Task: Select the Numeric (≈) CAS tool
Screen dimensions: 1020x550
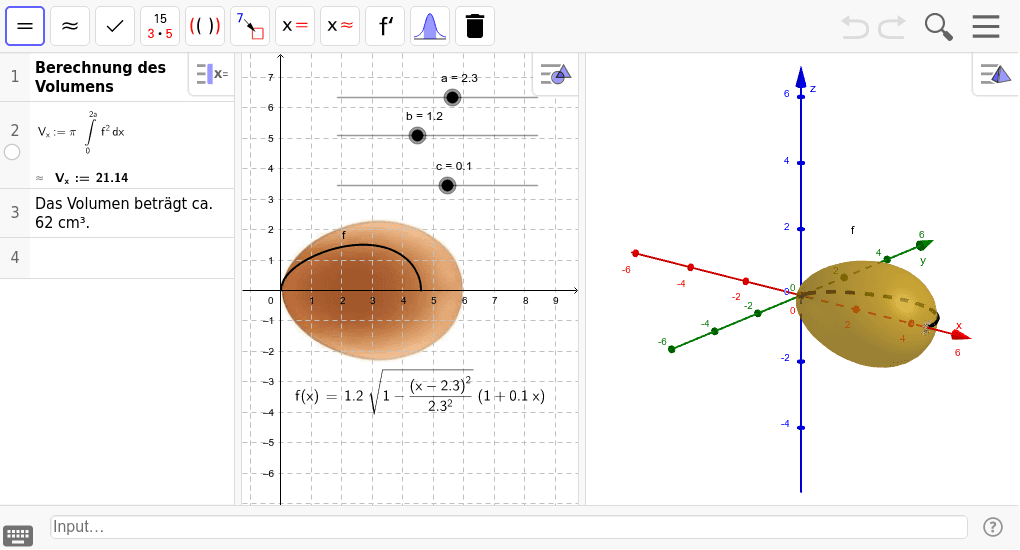Action: click(x=70, y=26)
